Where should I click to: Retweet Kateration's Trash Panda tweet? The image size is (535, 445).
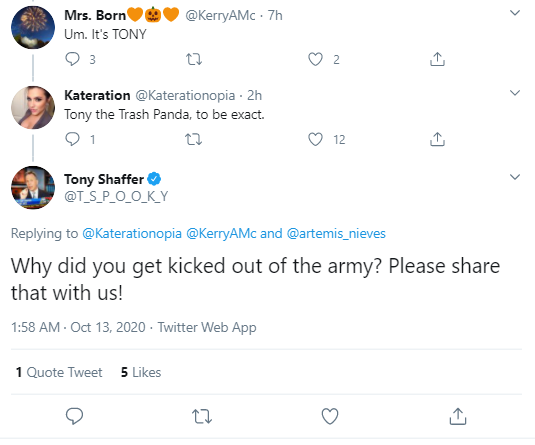pyautogui.click(x=193, y=140)
